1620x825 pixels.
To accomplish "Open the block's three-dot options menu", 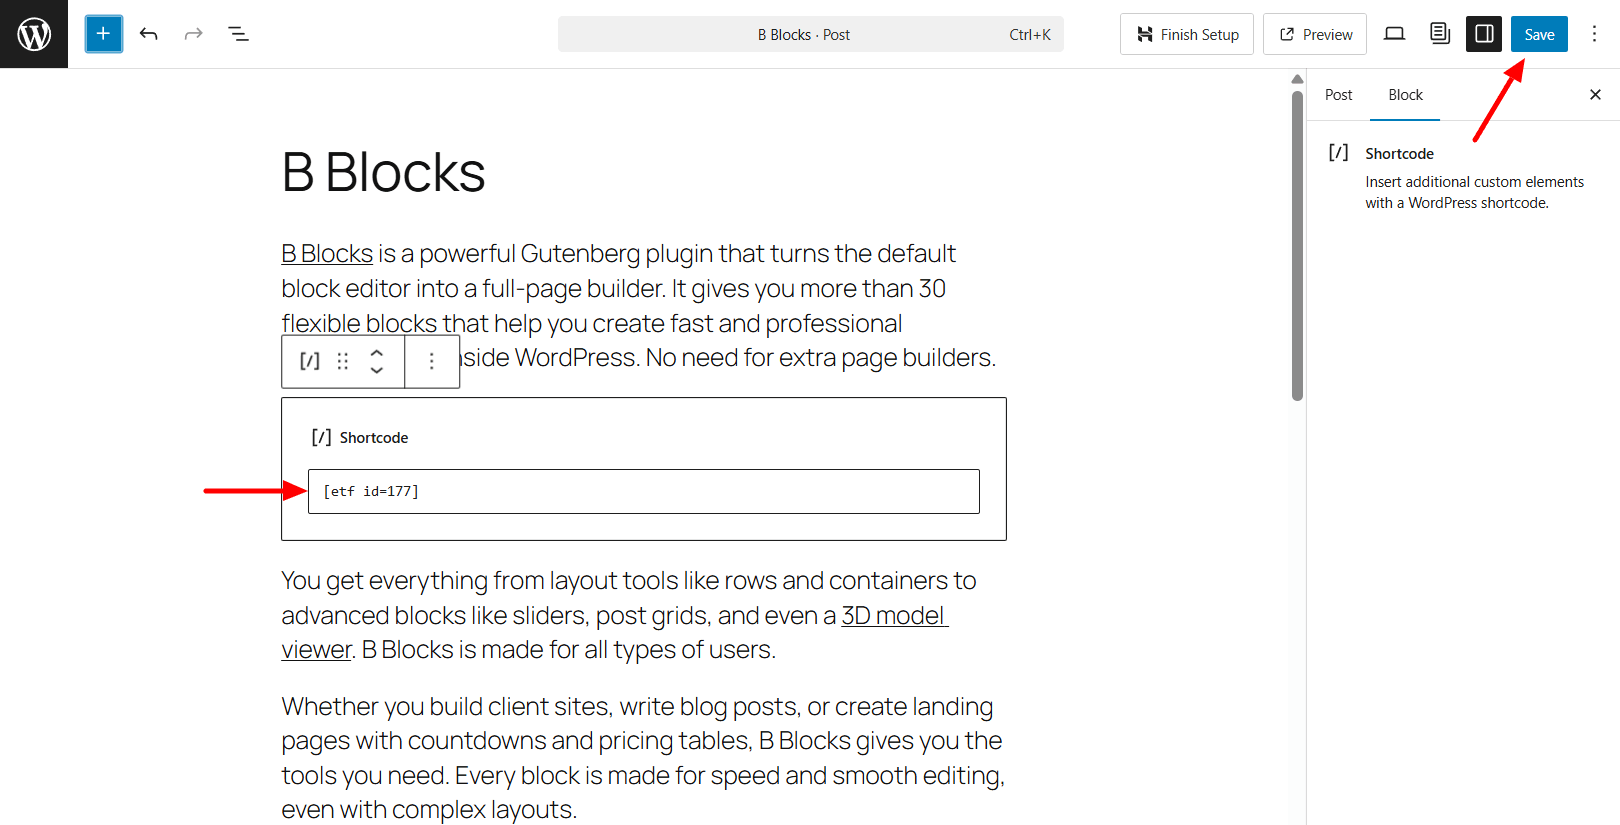I will (431, 361).
